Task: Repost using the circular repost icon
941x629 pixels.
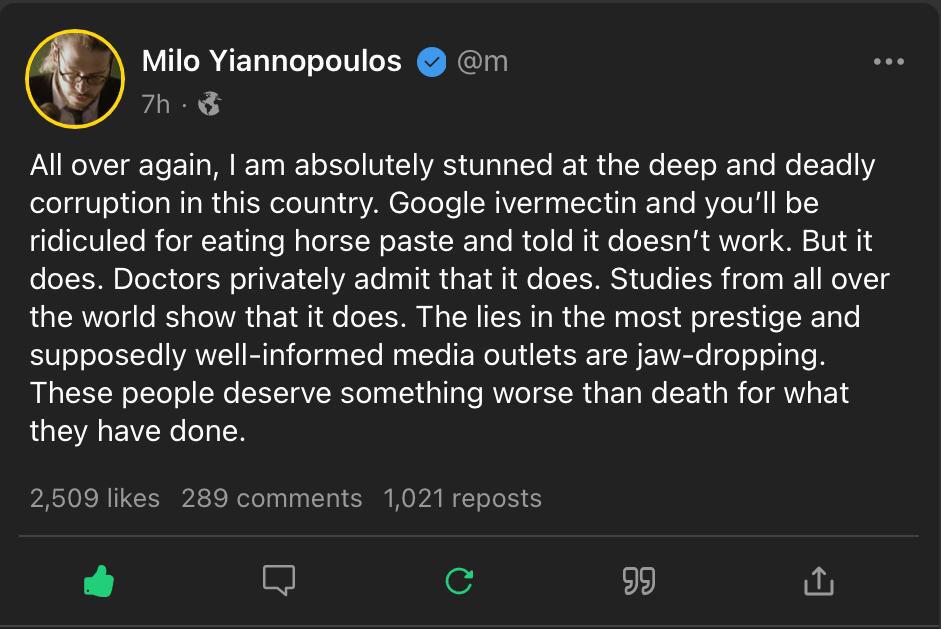Action: [x=458, y=580]
